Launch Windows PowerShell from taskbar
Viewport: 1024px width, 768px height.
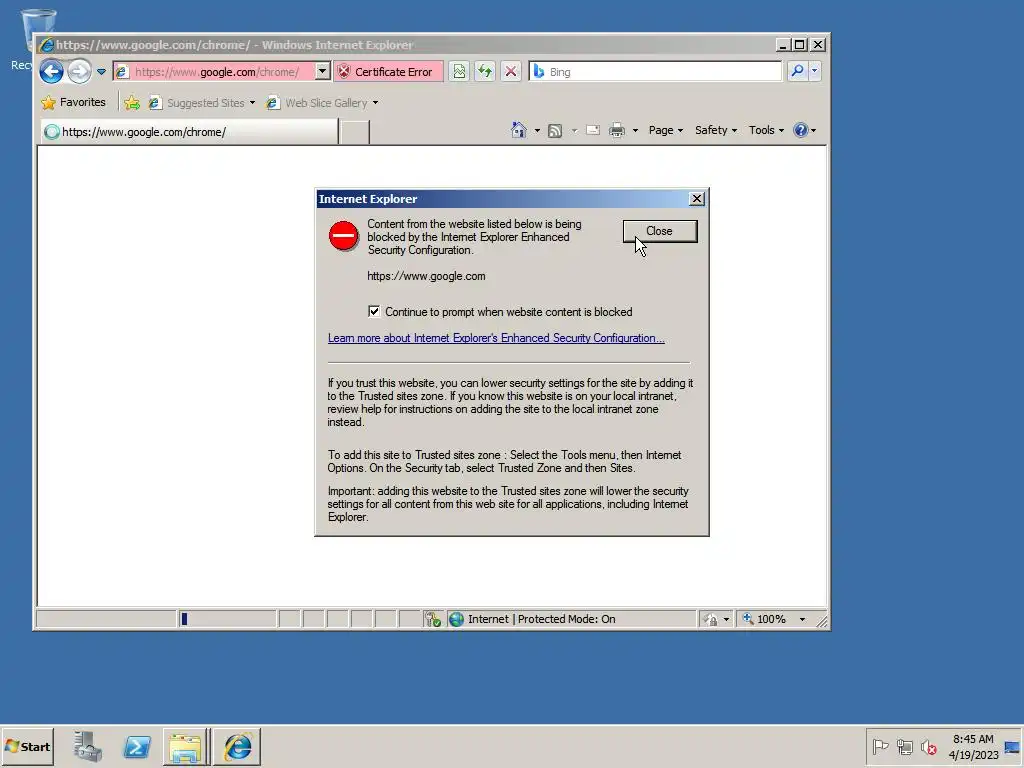pyautogui.click(x=137, y=746)
